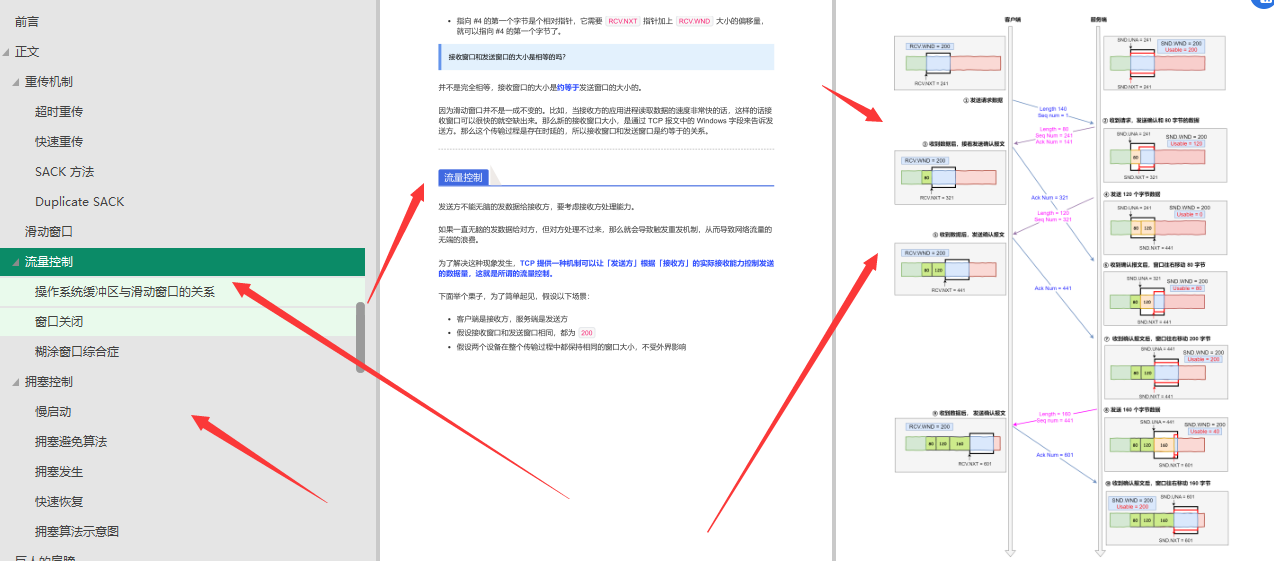This screenshot has width=1274, height=561.
Task: Open 操作系统缓冲区与滑动窗口的关系 bookmark
Action: pyautogui.click(x=124, y=291)
